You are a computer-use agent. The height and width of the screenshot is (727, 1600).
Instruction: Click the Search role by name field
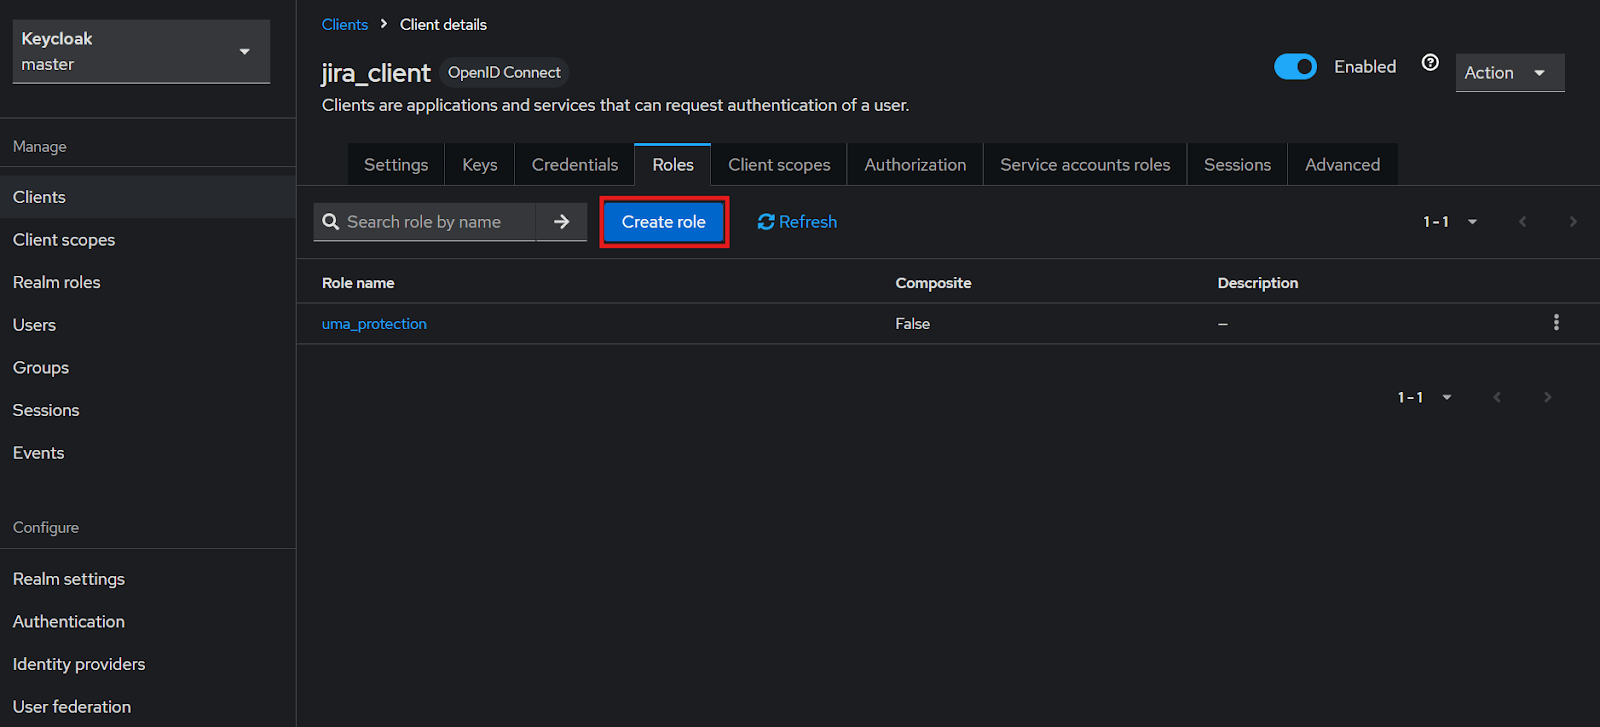click(425, 222)
